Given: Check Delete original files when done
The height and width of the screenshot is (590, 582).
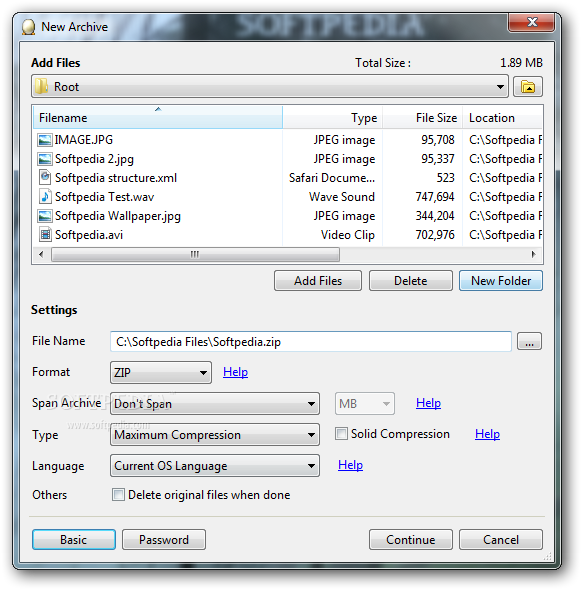Looking at the screenshot, I should [118, 494].
